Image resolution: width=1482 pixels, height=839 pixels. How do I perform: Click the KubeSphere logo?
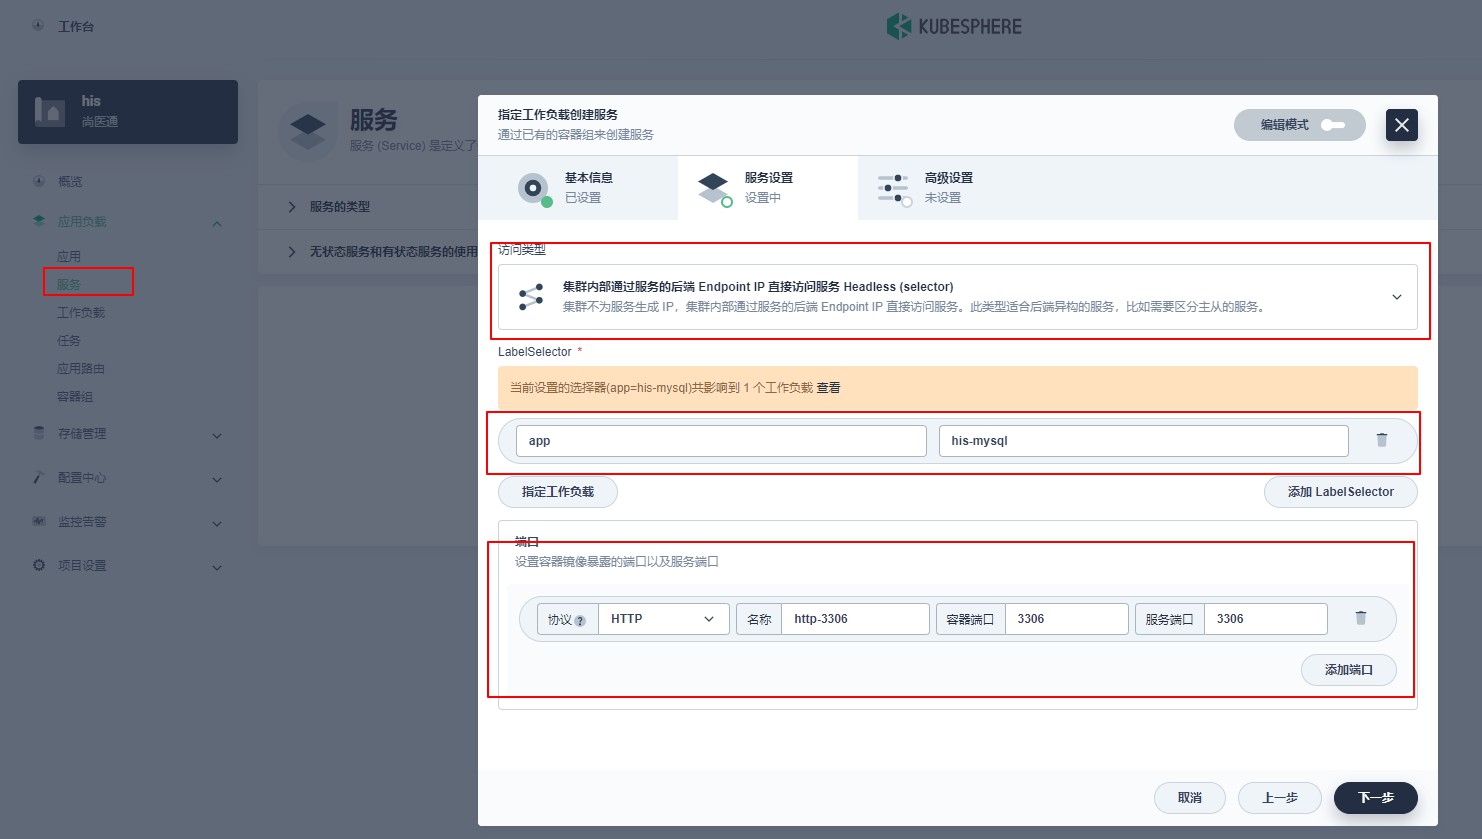(x=954, y=26)
